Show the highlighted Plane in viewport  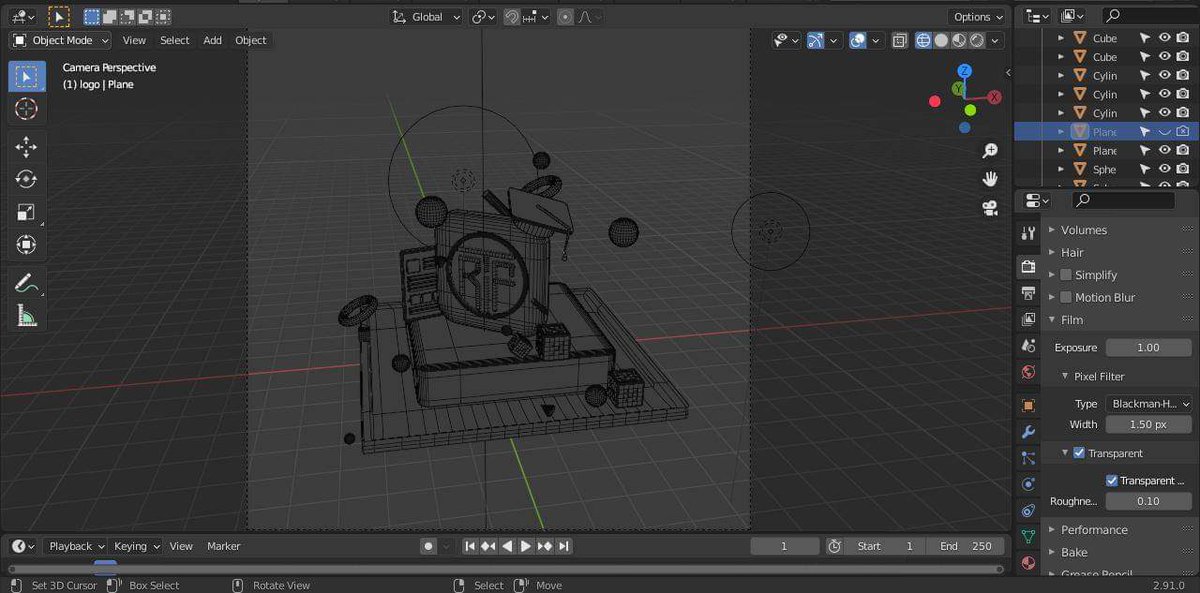pos(1164,132)
